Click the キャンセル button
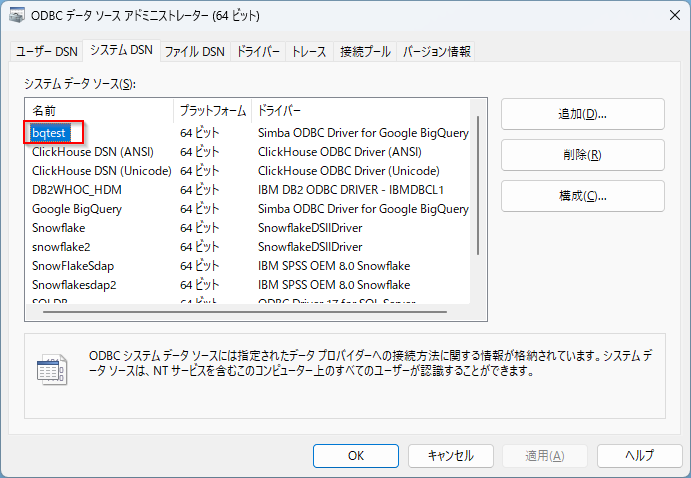 click(x=451, y=456)
